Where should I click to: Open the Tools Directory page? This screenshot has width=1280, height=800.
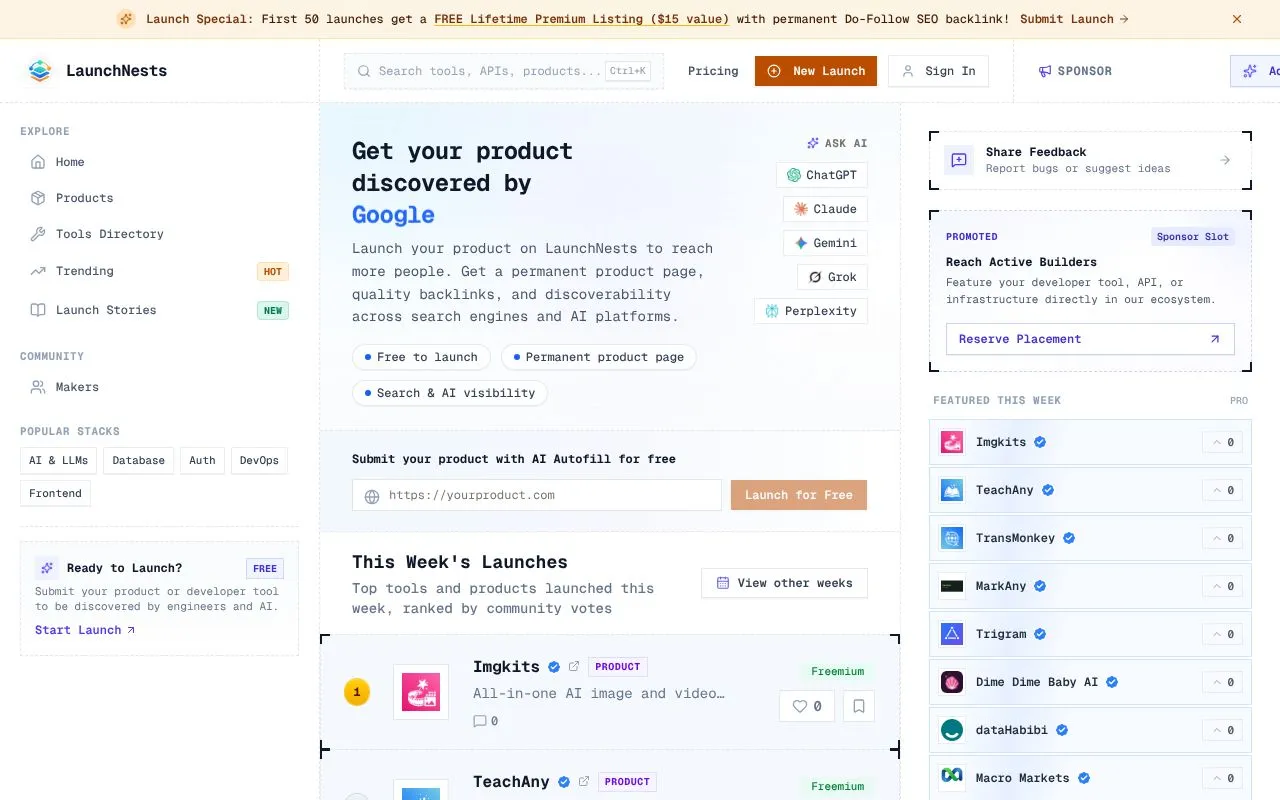(160, 234)
